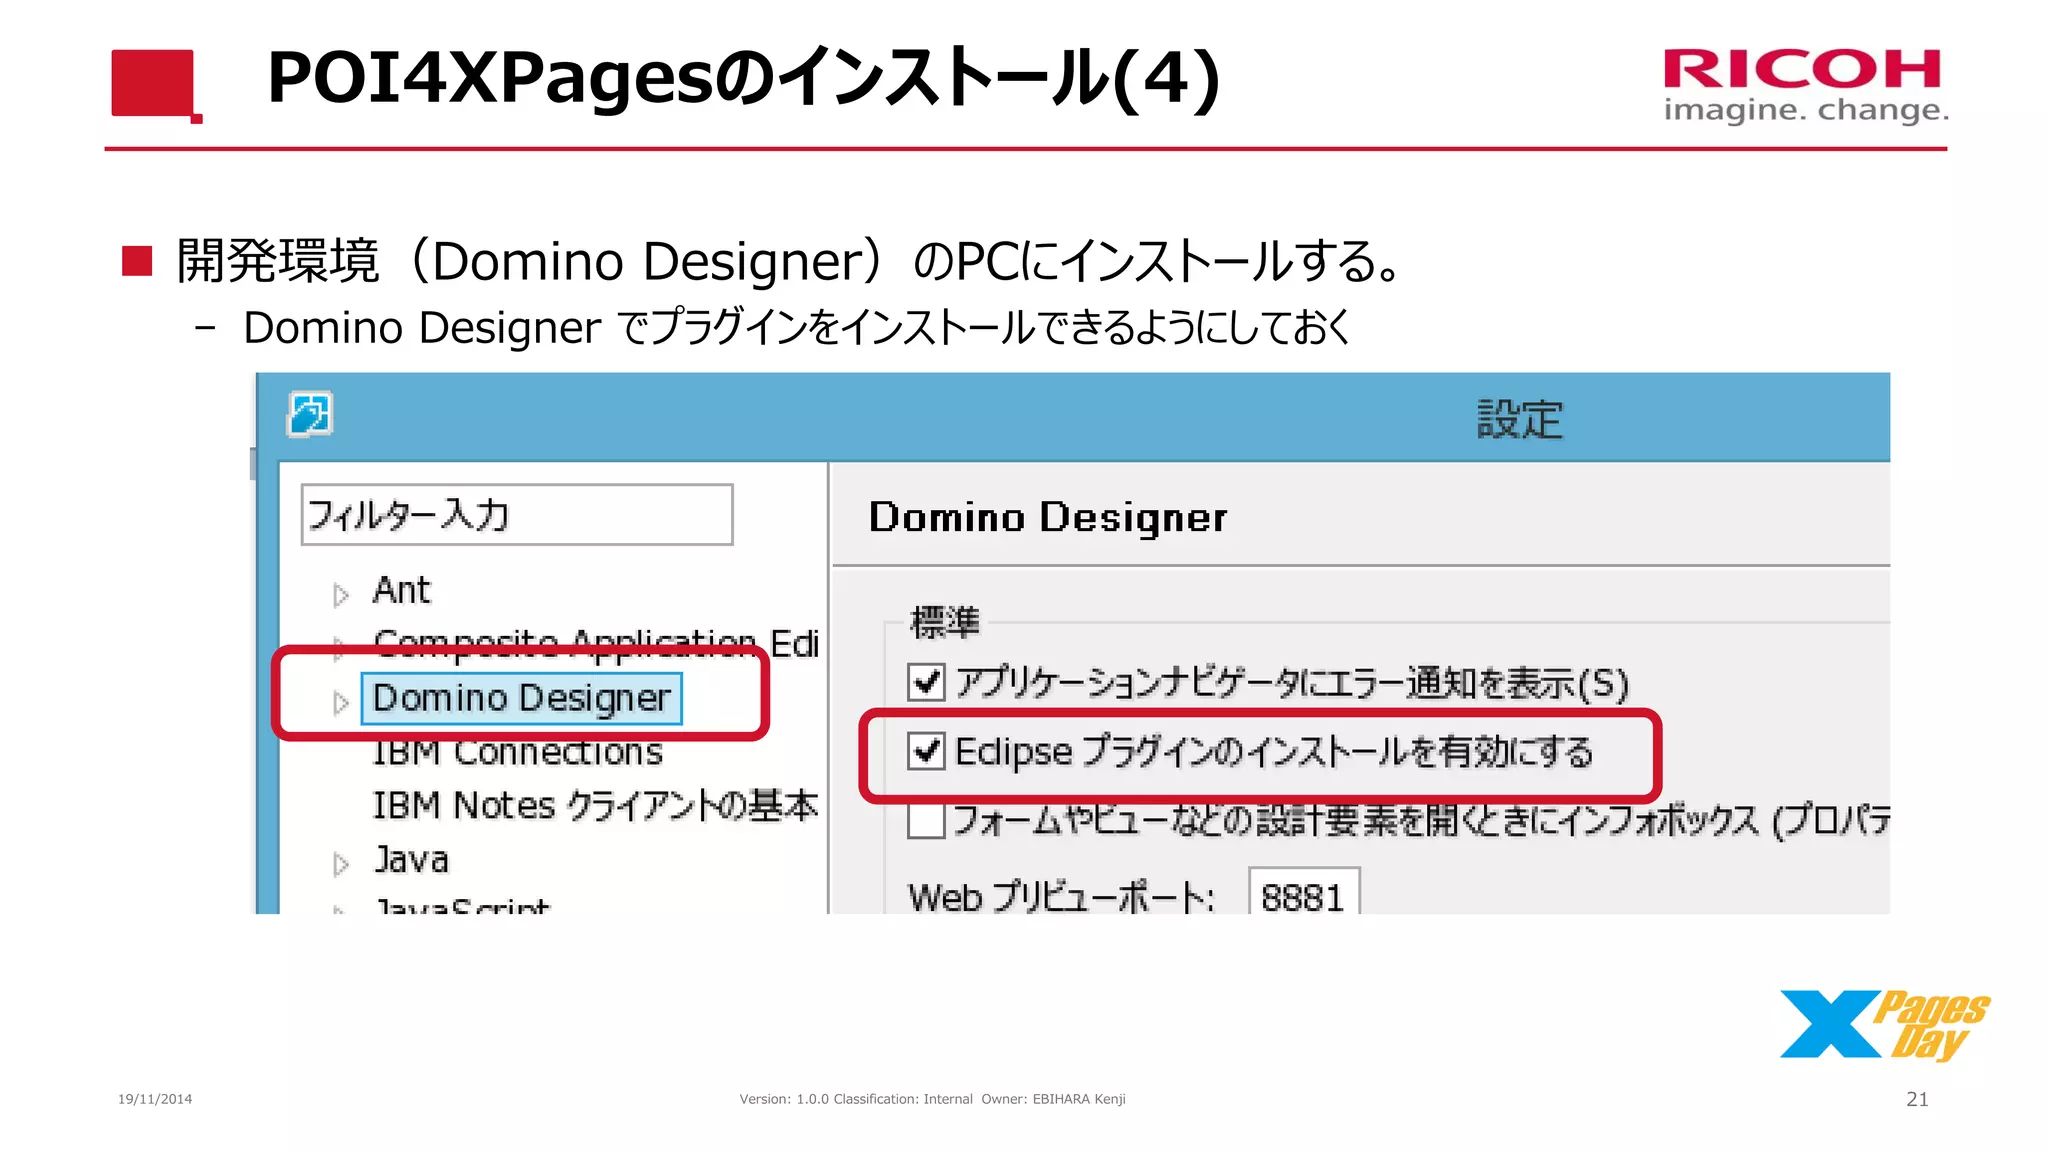This screenshot has height=1152, width=2048.
Task: Click the RICOH logo
Action: 1805,86
